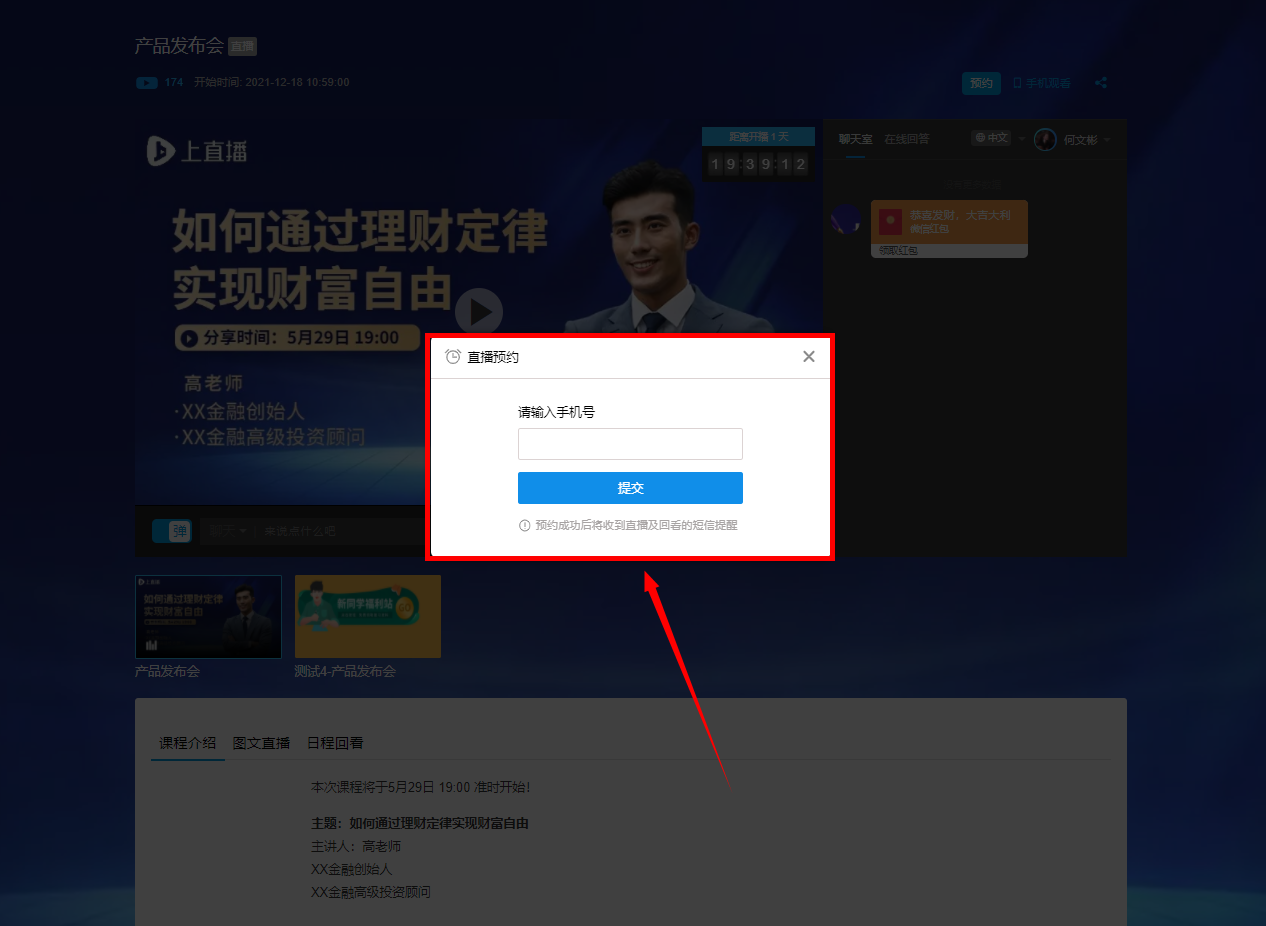Click the 预约 button in page header
Screen dimensions: 1266x926
point(982,83)
